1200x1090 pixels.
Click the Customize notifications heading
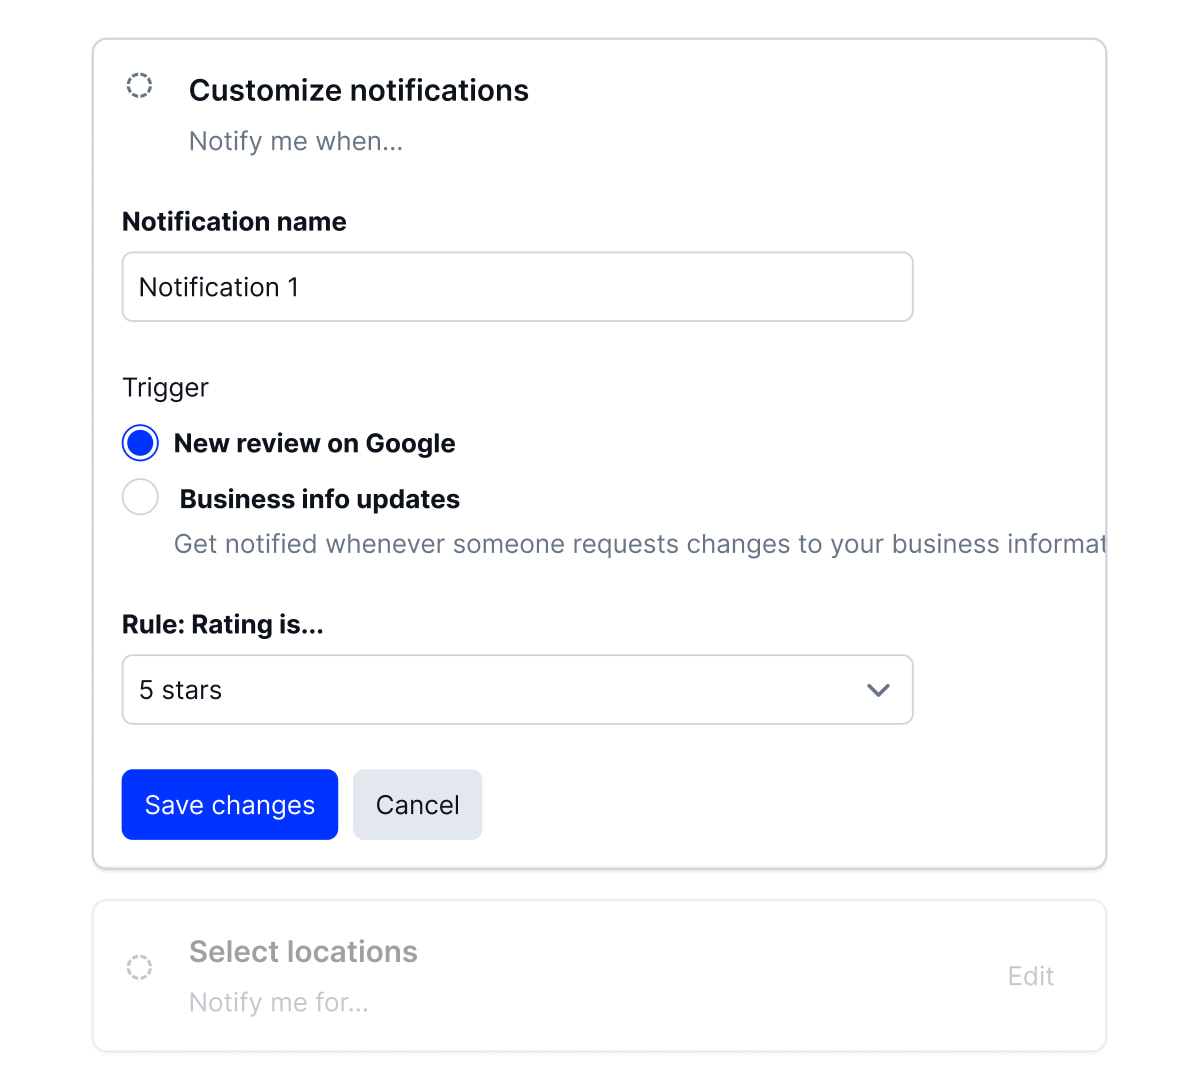(x=359, y=90)
